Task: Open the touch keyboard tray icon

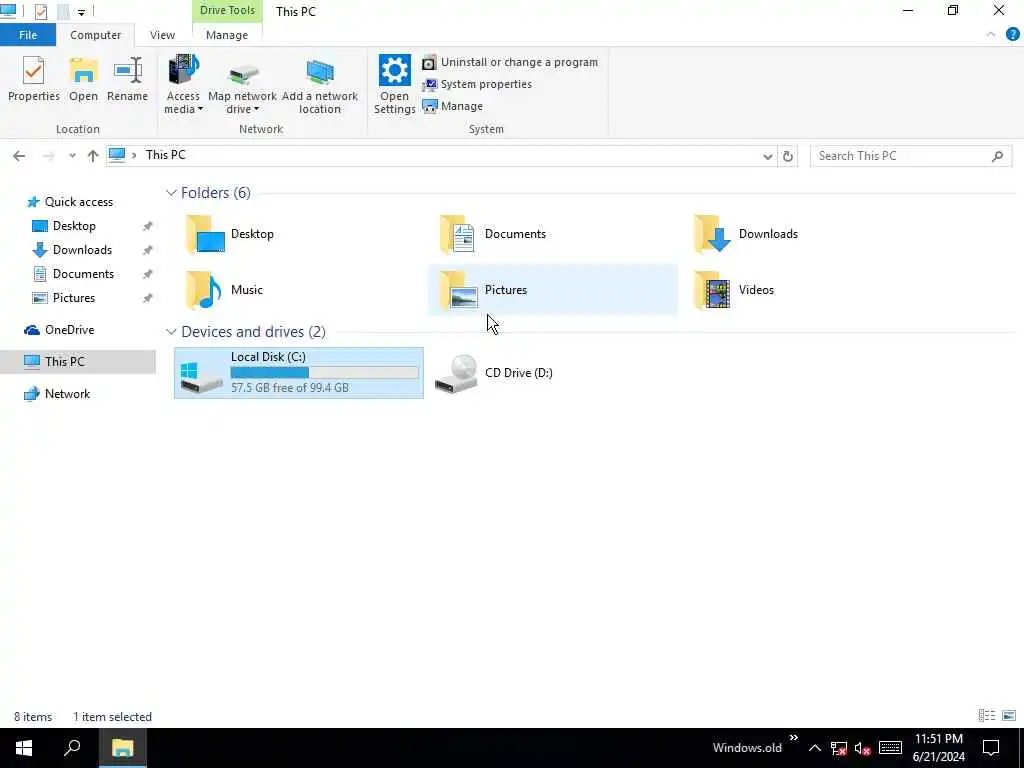Action: pyautogui.click(x=890, y=748)
